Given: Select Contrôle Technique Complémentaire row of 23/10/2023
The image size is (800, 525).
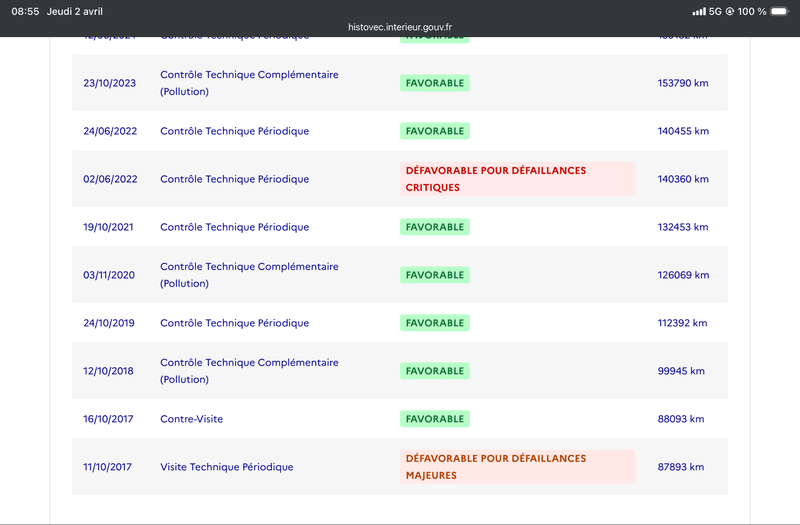Looking at the screenshot, I should point(400,83).
